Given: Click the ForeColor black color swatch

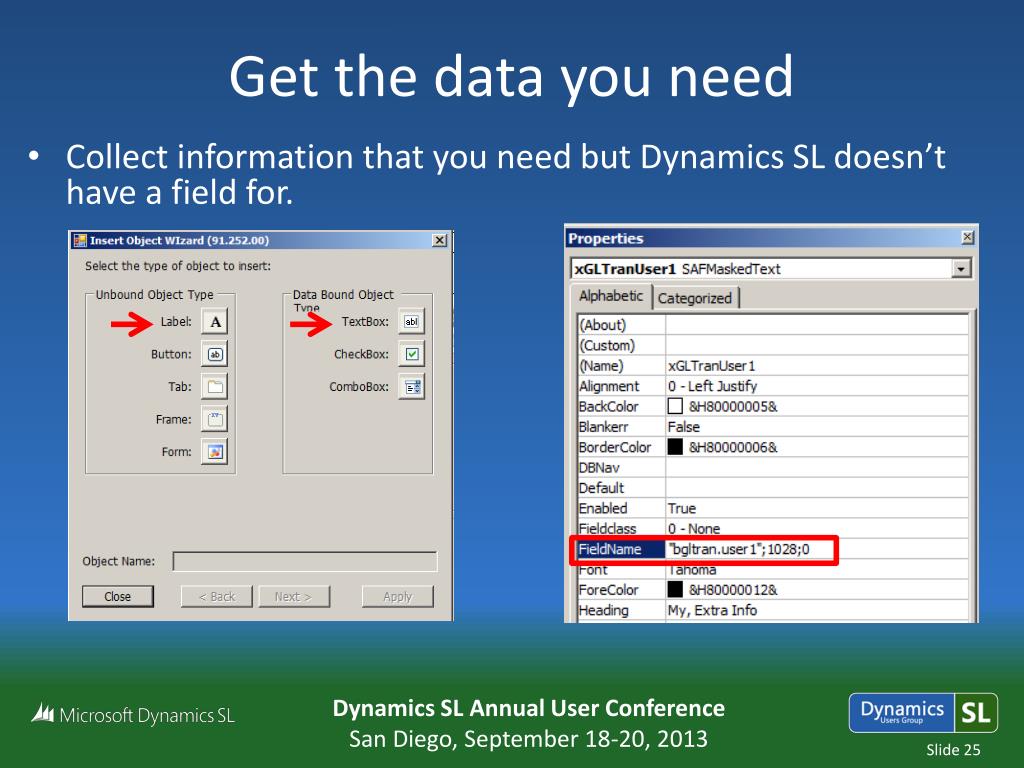Looking at the screenshot, I should (675, 589).
